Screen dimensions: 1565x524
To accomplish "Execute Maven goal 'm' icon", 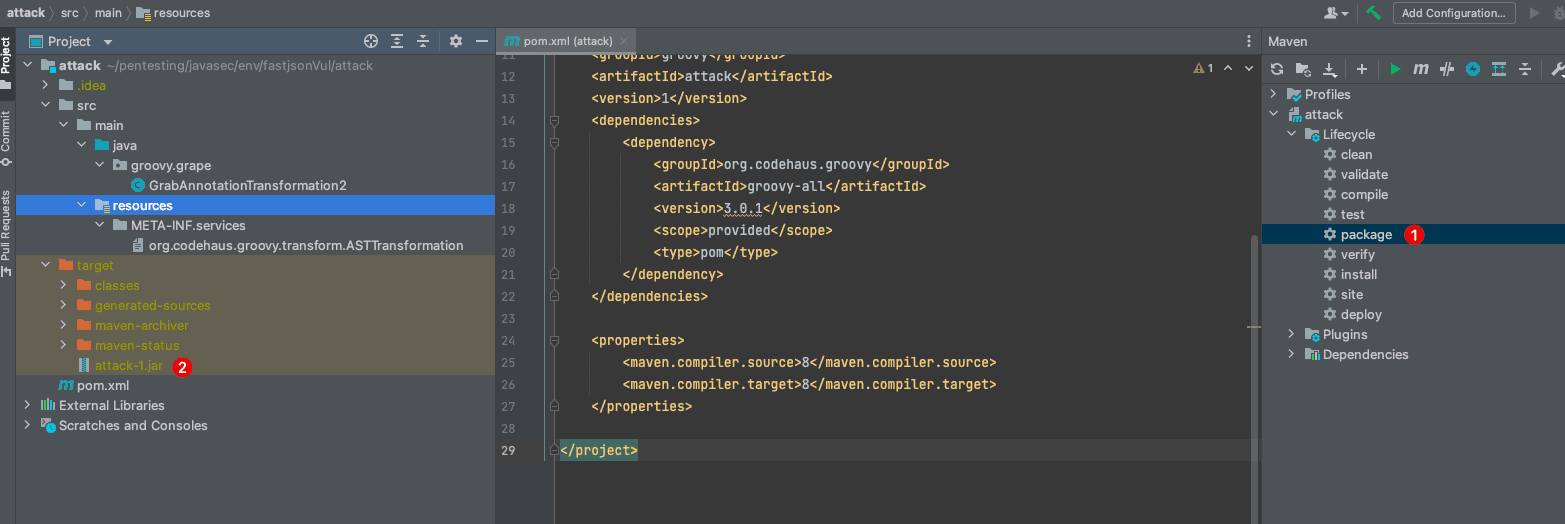I will click(x=1421, y=69).
